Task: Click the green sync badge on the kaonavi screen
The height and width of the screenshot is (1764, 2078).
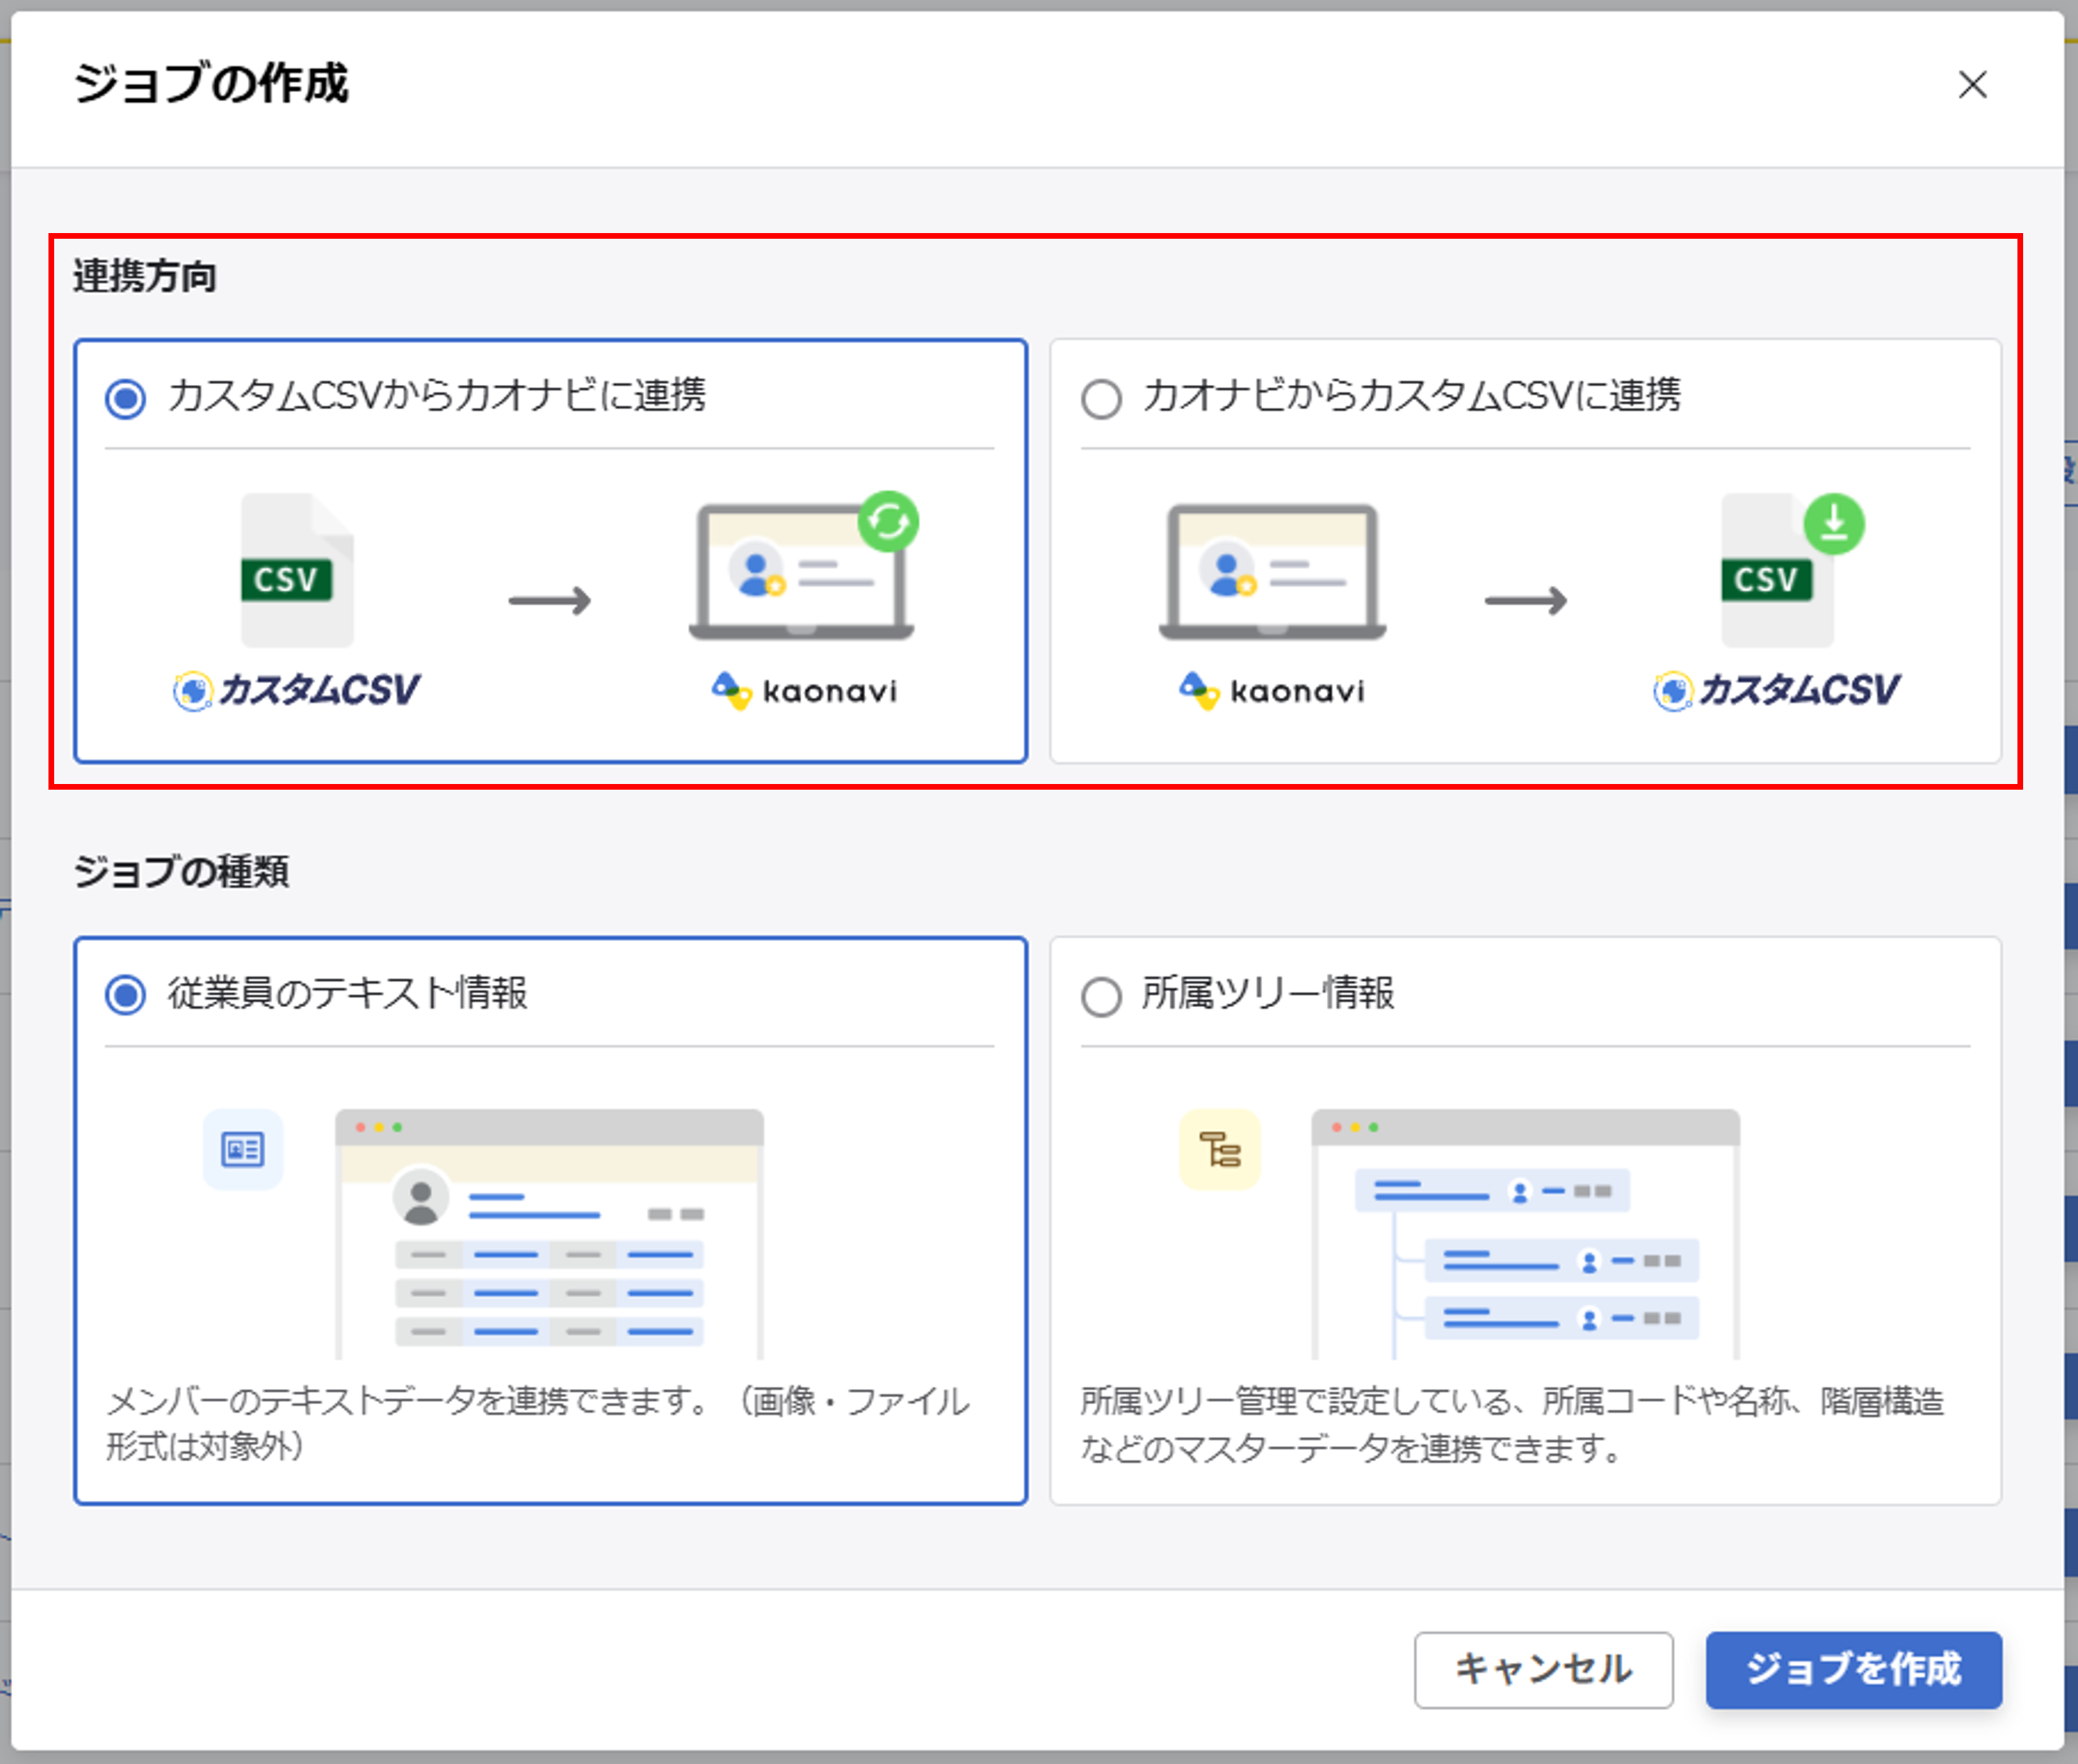Action: [891, 521]
